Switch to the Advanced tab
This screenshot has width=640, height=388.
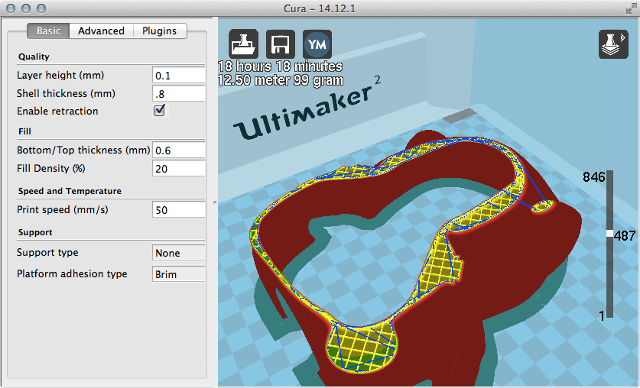(x=101, y=31)
